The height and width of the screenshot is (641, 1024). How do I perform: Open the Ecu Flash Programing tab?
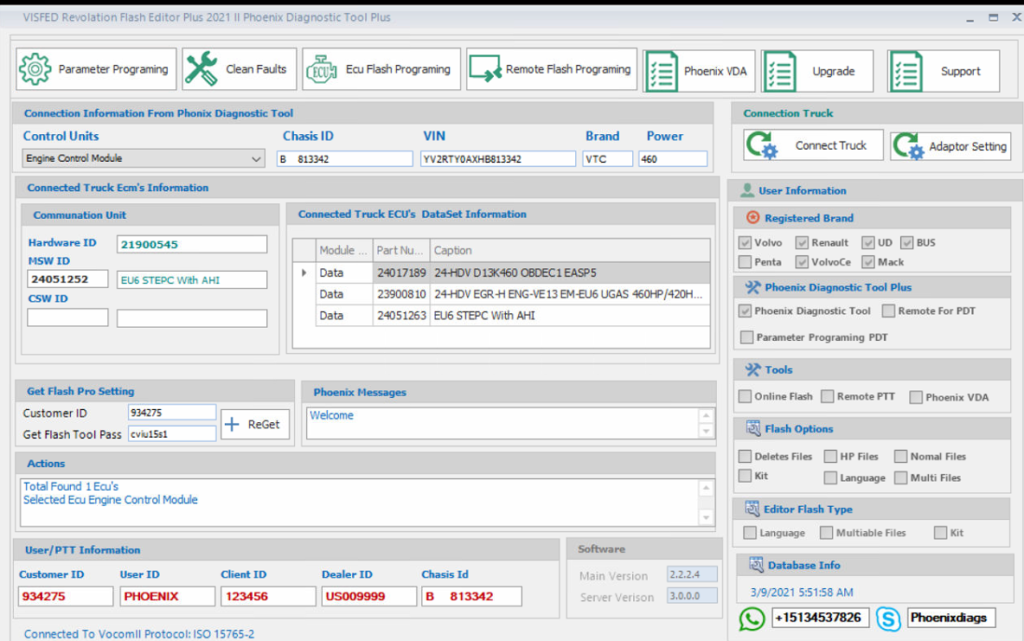pos(381,69)
